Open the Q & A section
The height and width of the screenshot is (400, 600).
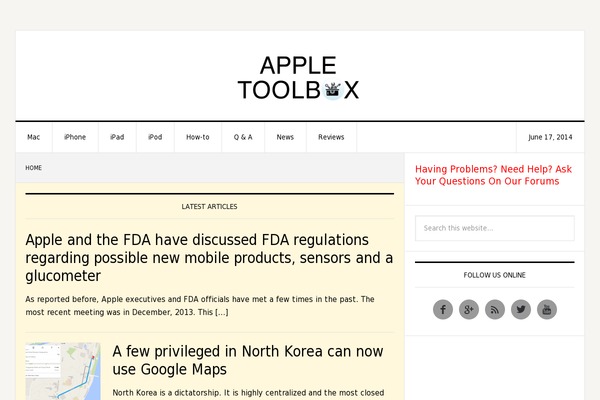[243, 137]
